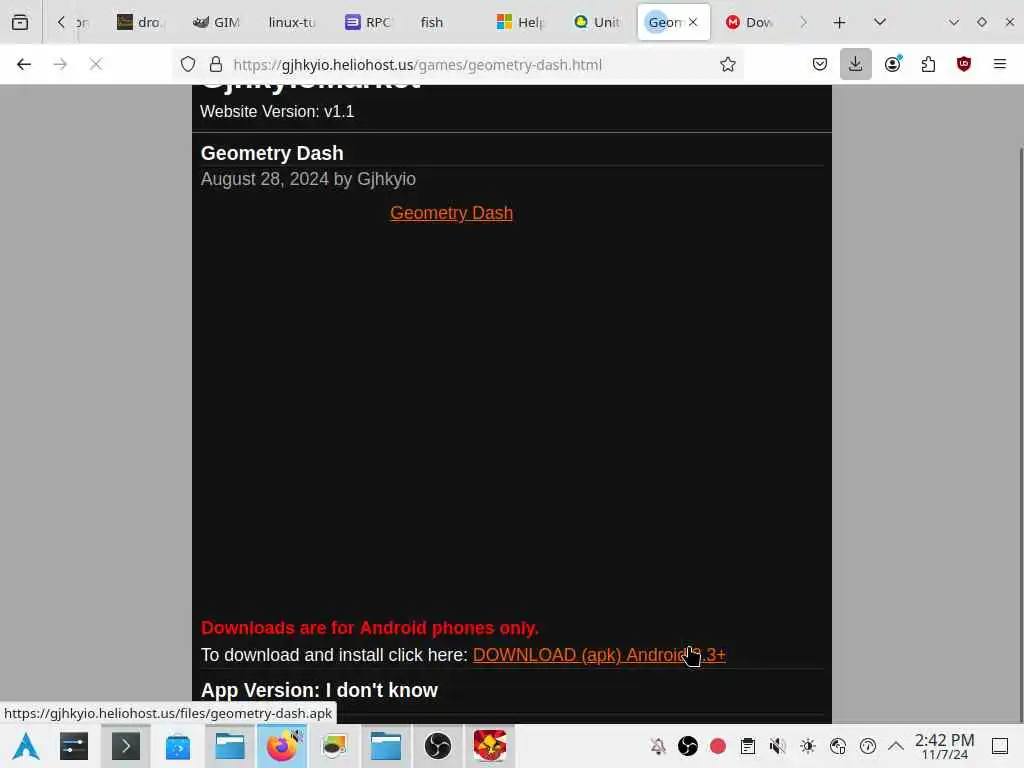Expand hidden system tray icons arrow
The height and width of the screenshot is (768, 1024).
coord(896,746)
